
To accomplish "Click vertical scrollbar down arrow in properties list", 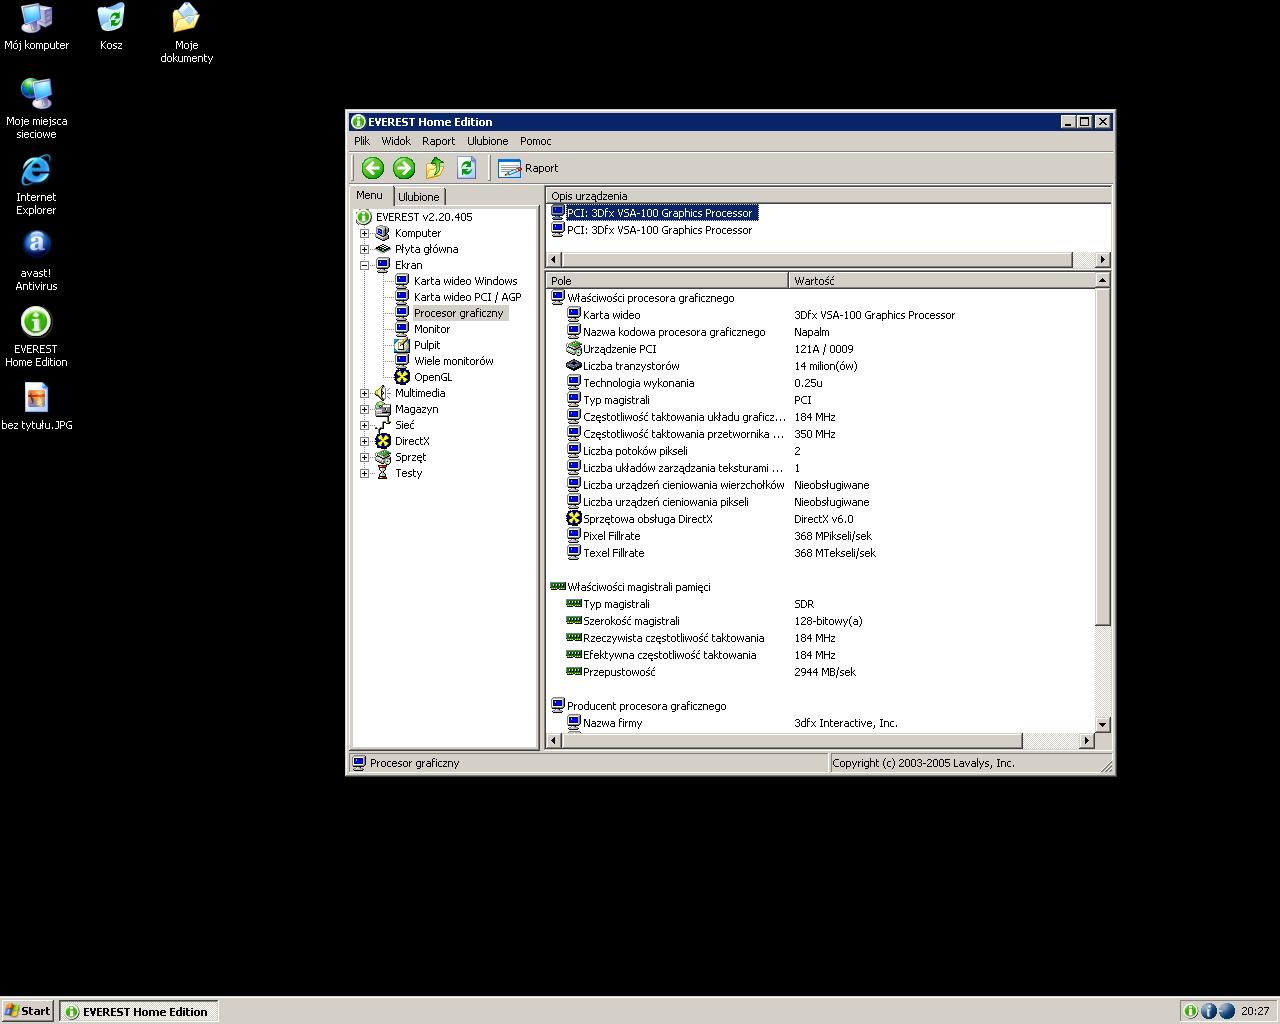I will tap(1102, 724).
